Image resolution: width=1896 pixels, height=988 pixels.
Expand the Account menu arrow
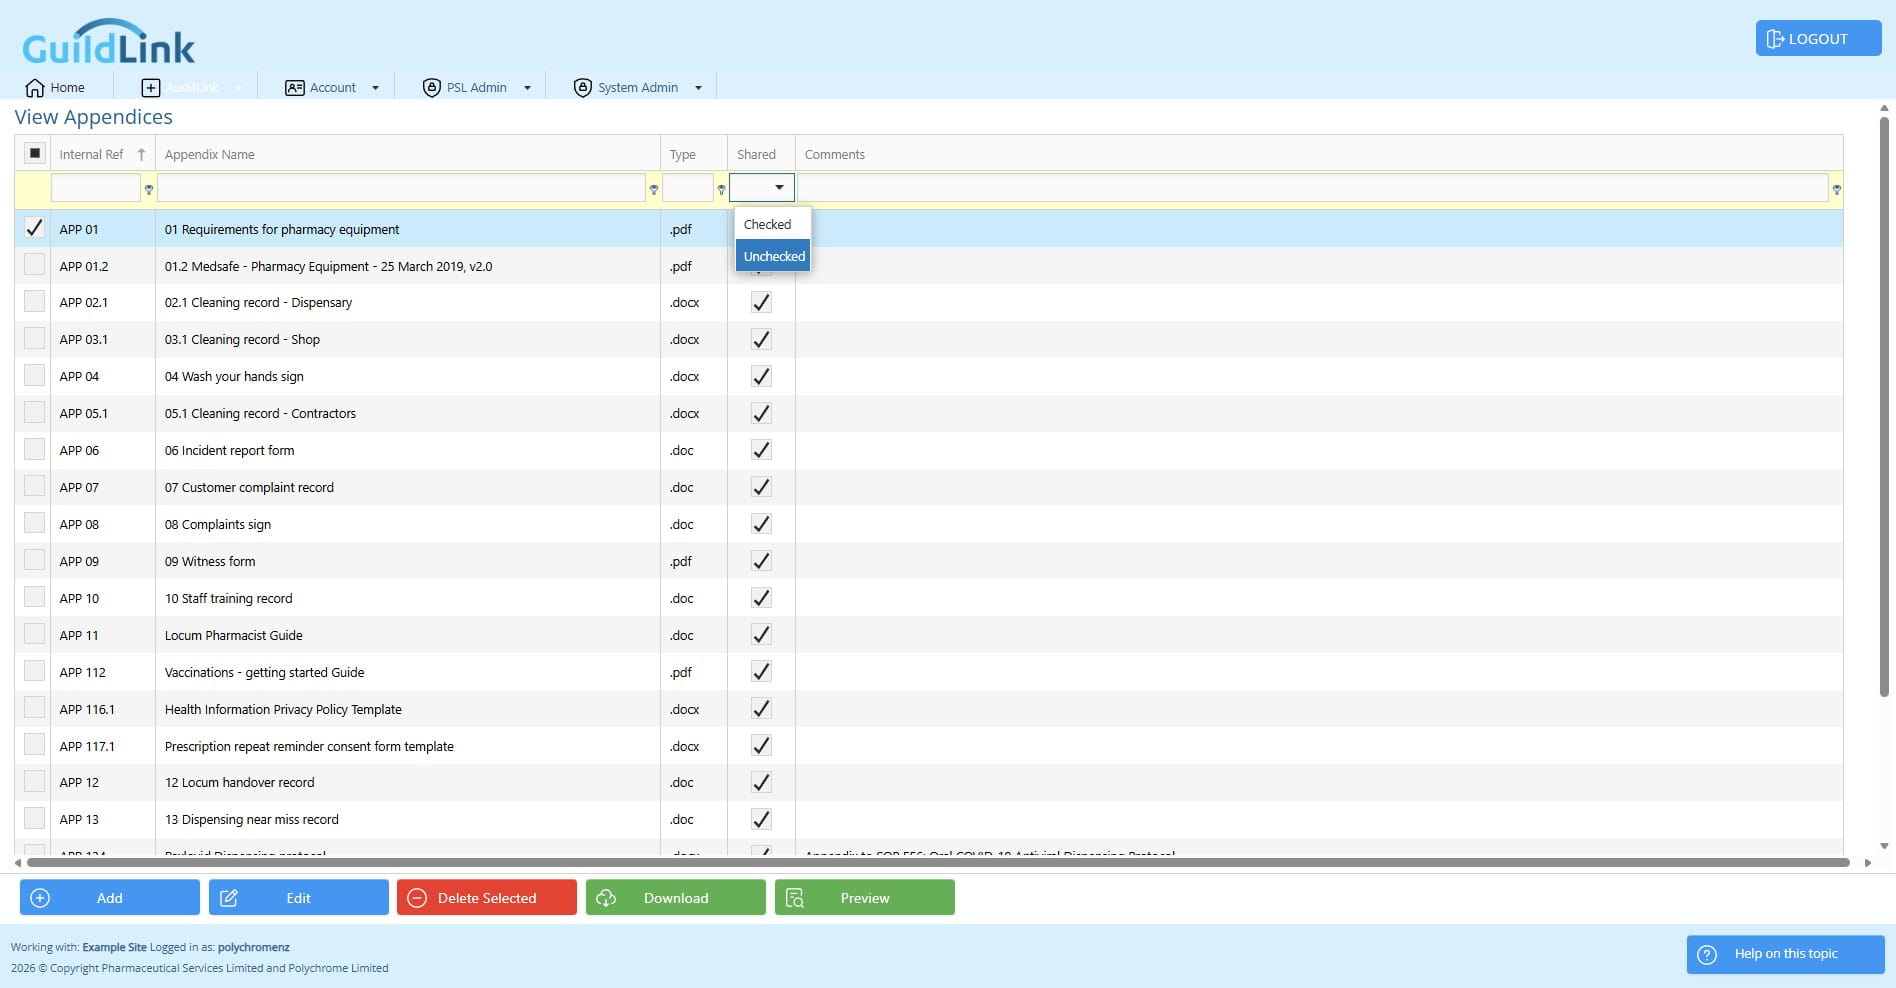pyautogui.click(x=375, y=88)
